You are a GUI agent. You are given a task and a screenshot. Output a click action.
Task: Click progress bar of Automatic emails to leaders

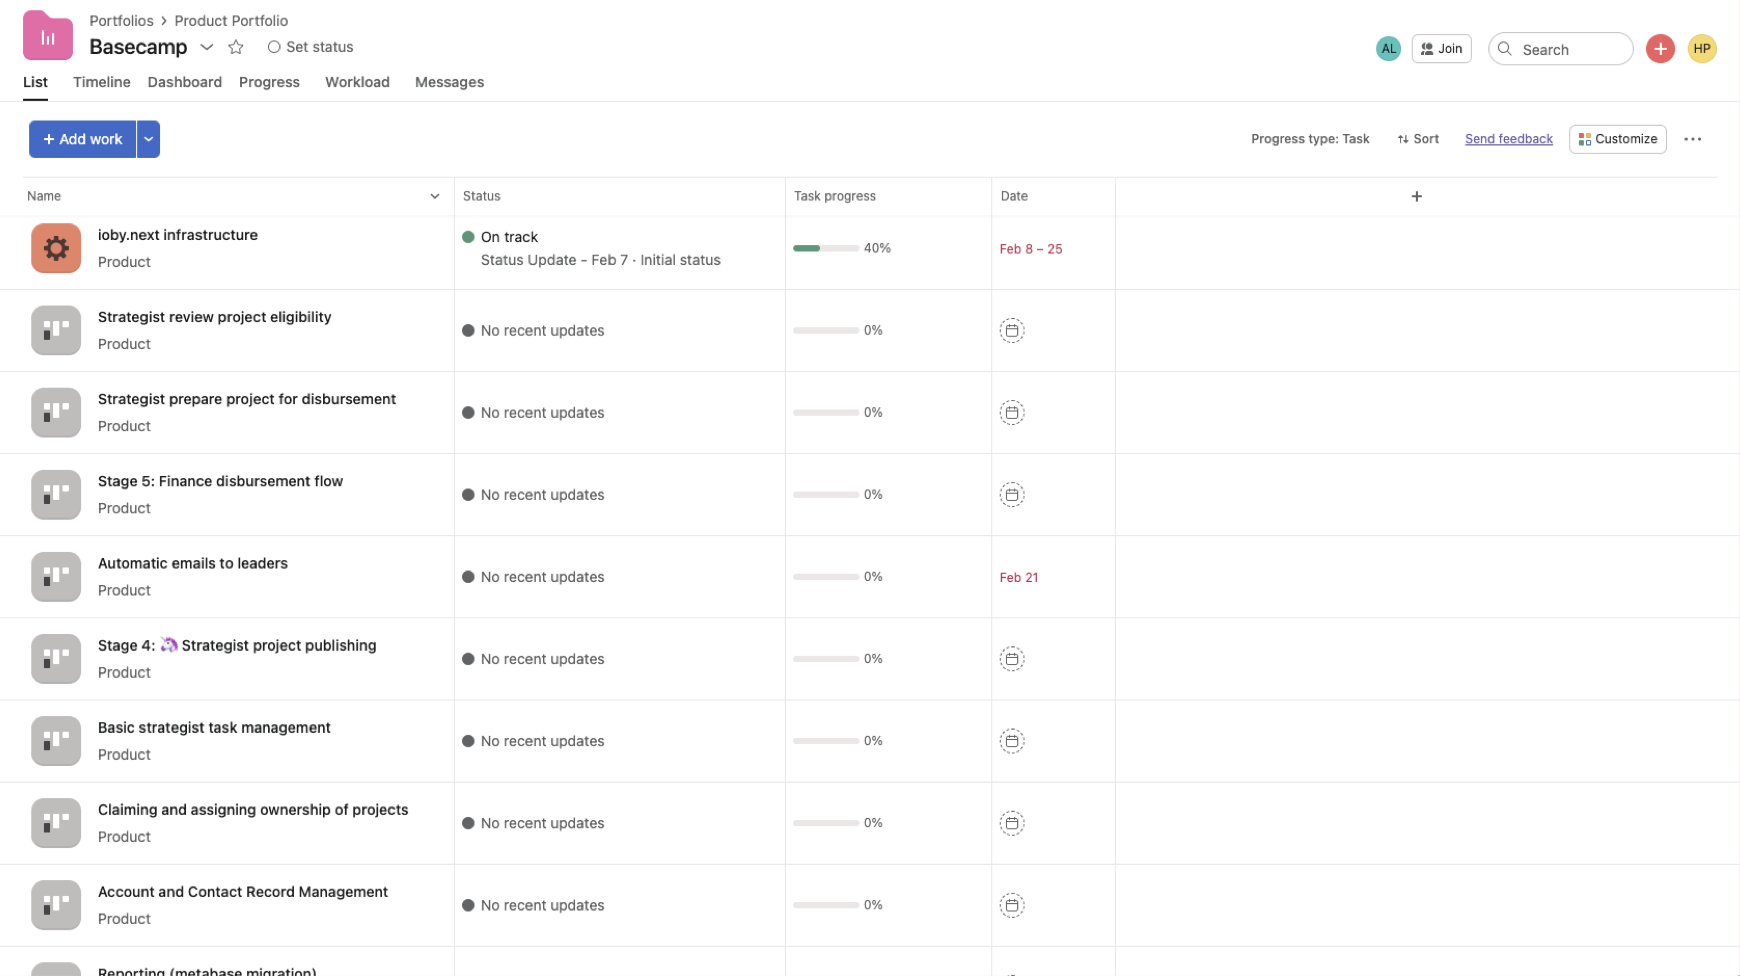(826, 577)
